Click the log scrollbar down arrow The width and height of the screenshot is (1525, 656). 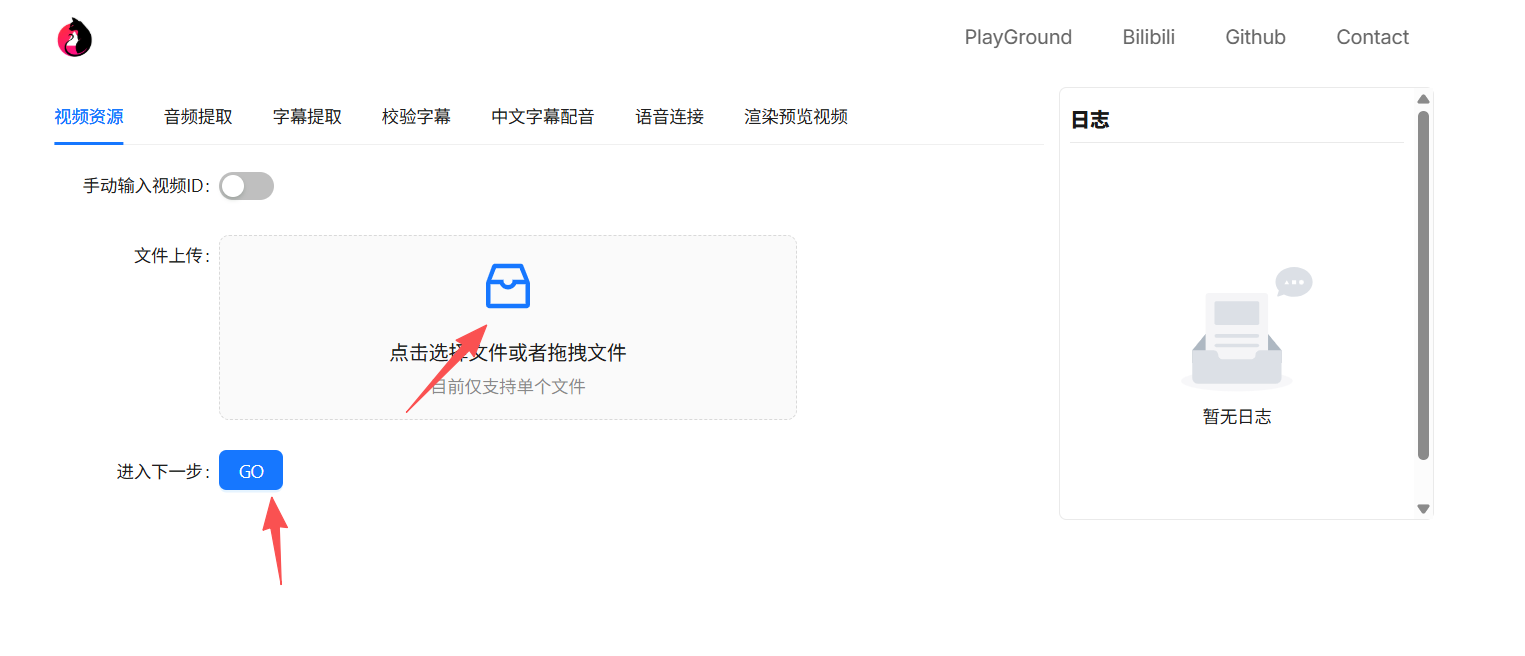(x=1422, y=509)
